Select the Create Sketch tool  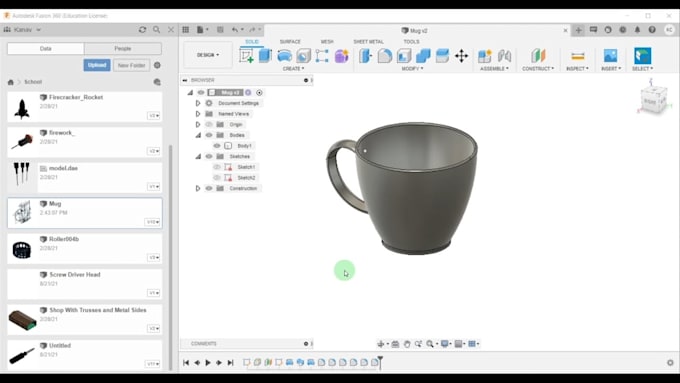(x=246, y=56)
